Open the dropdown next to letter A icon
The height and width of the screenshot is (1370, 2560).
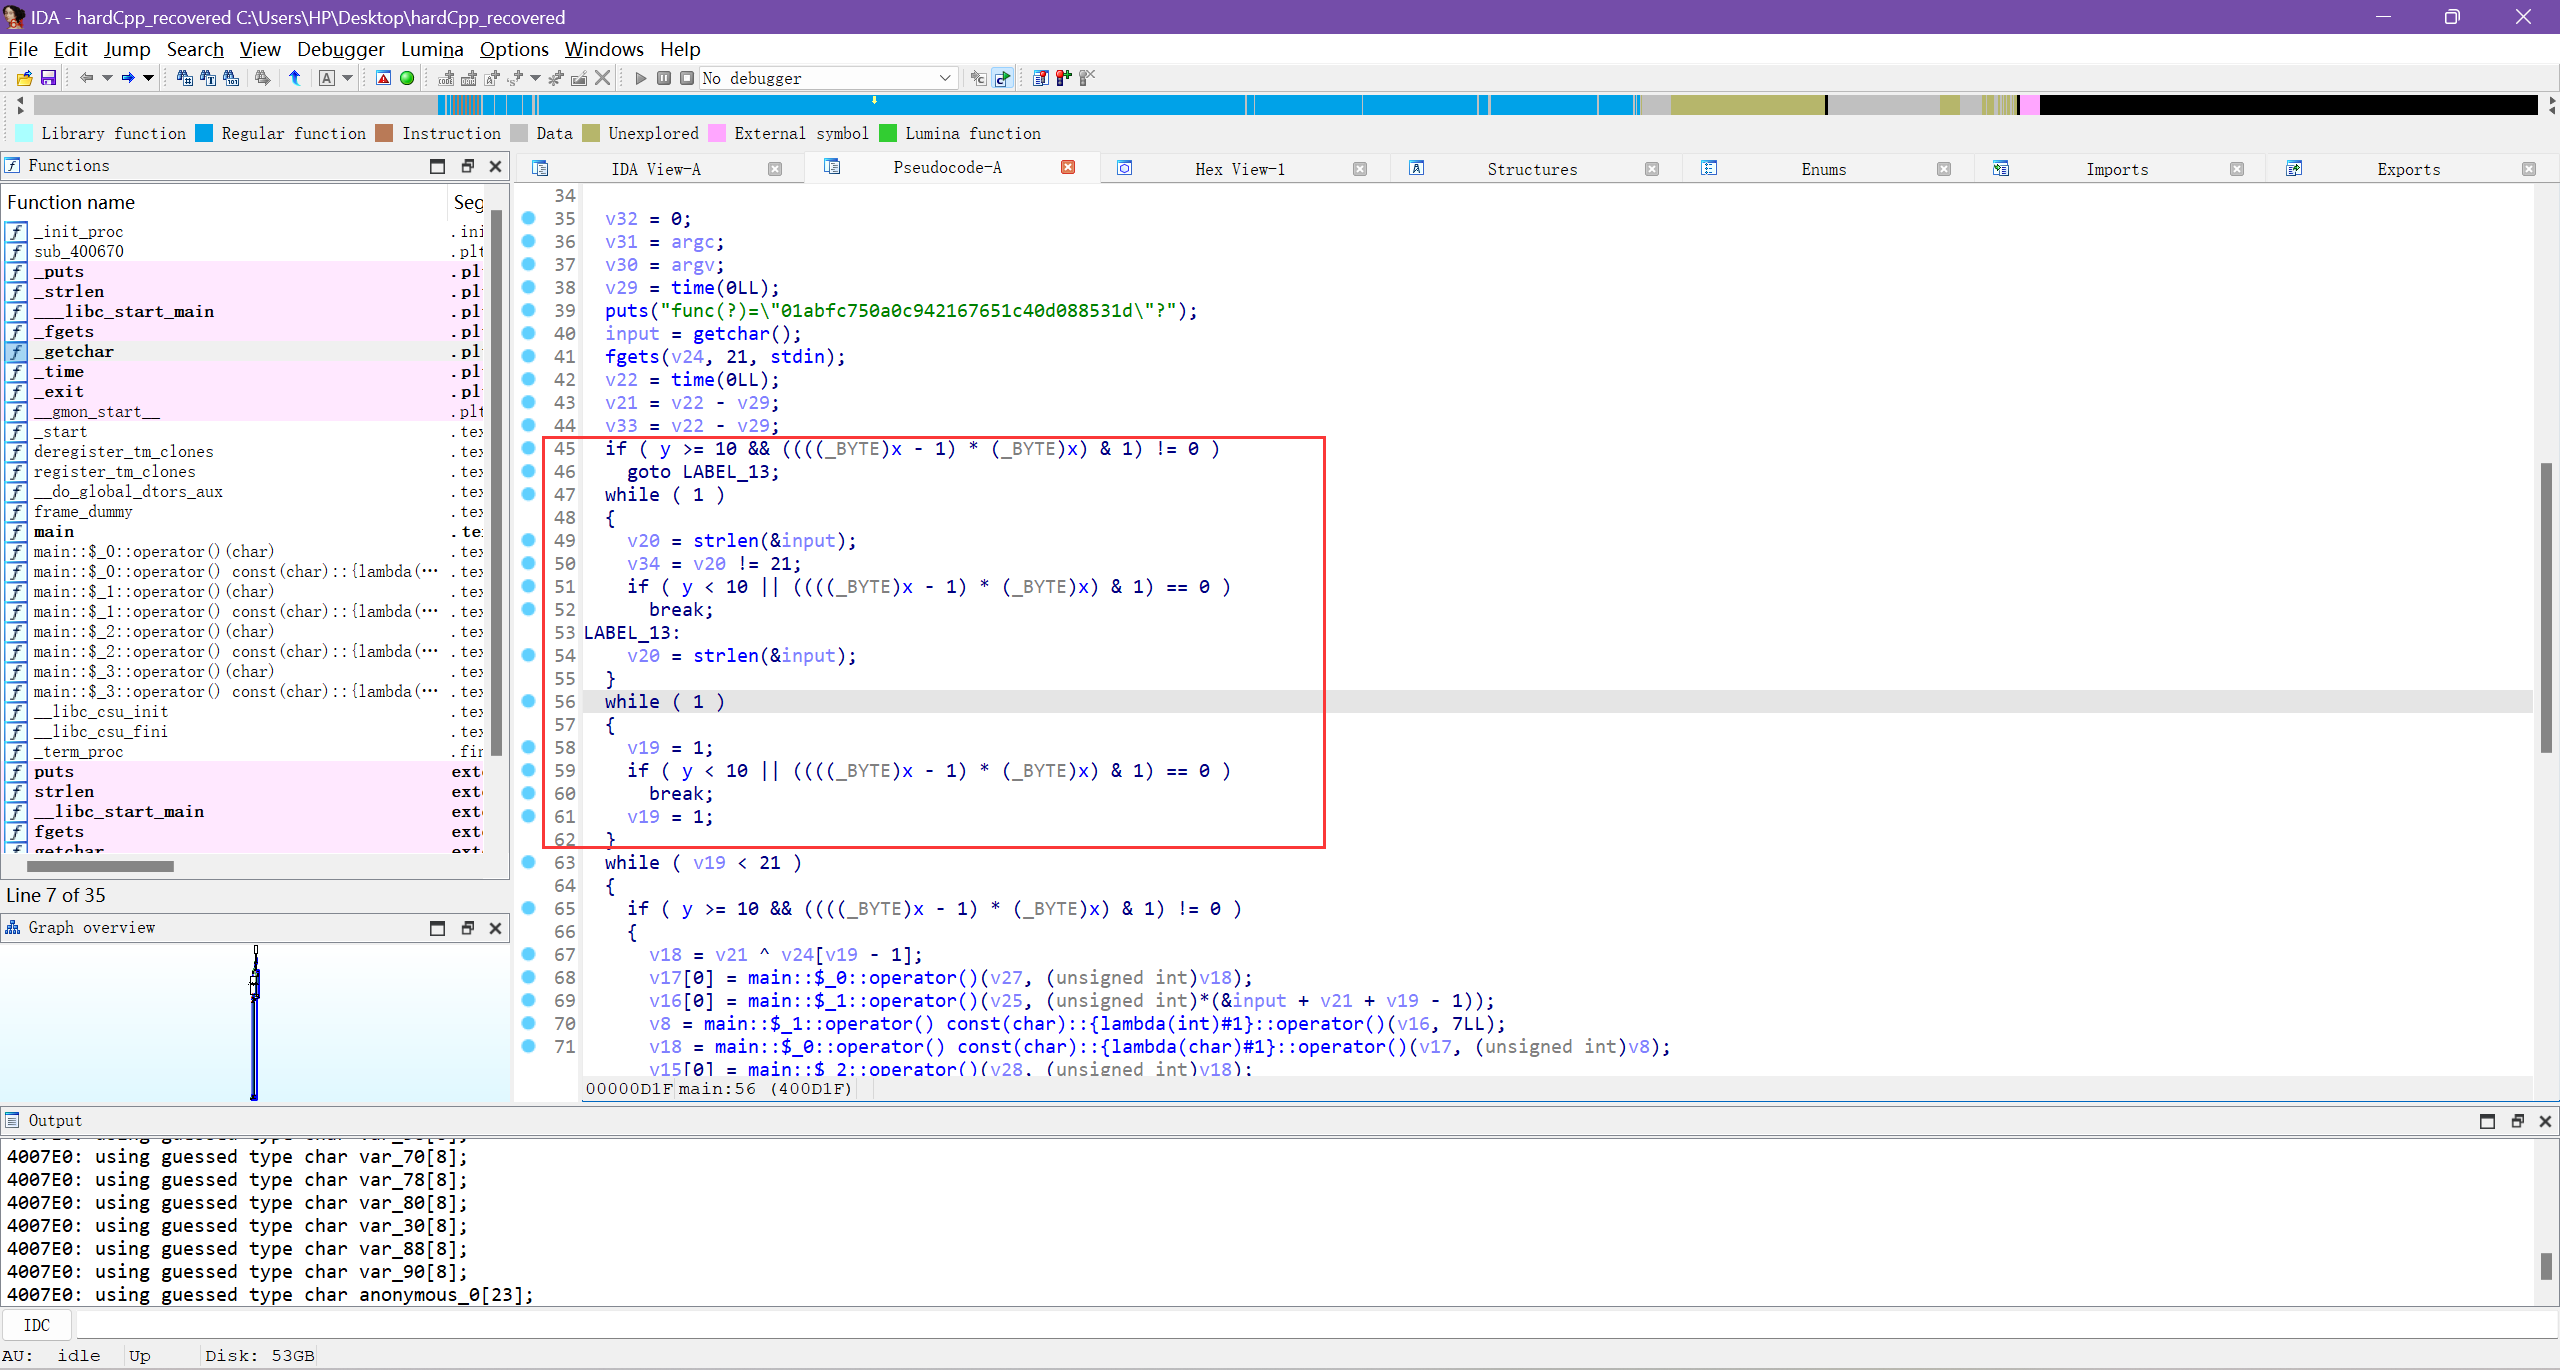[x=347, y=78]
